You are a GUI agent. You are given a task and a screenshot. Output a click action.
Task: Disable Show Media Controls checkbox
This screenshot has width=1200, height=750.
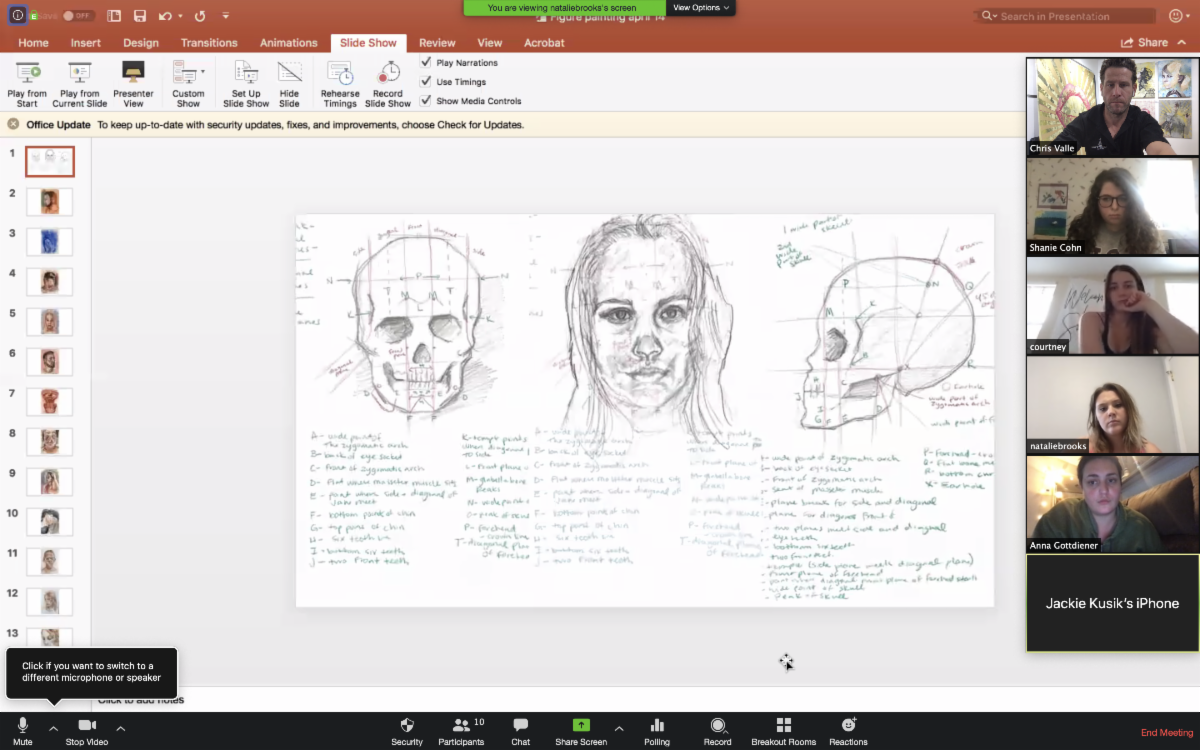tap(426, 100)
